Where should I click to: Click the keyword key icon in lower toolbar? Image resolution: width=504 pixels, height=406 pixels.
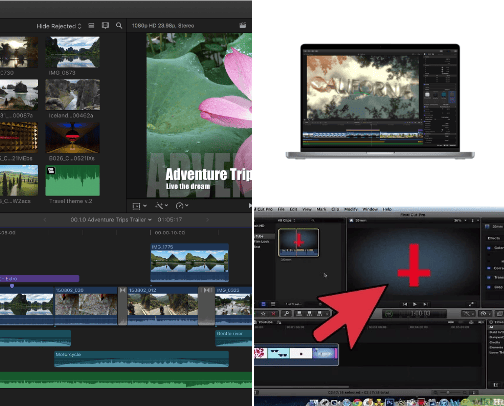coord(286,314)
